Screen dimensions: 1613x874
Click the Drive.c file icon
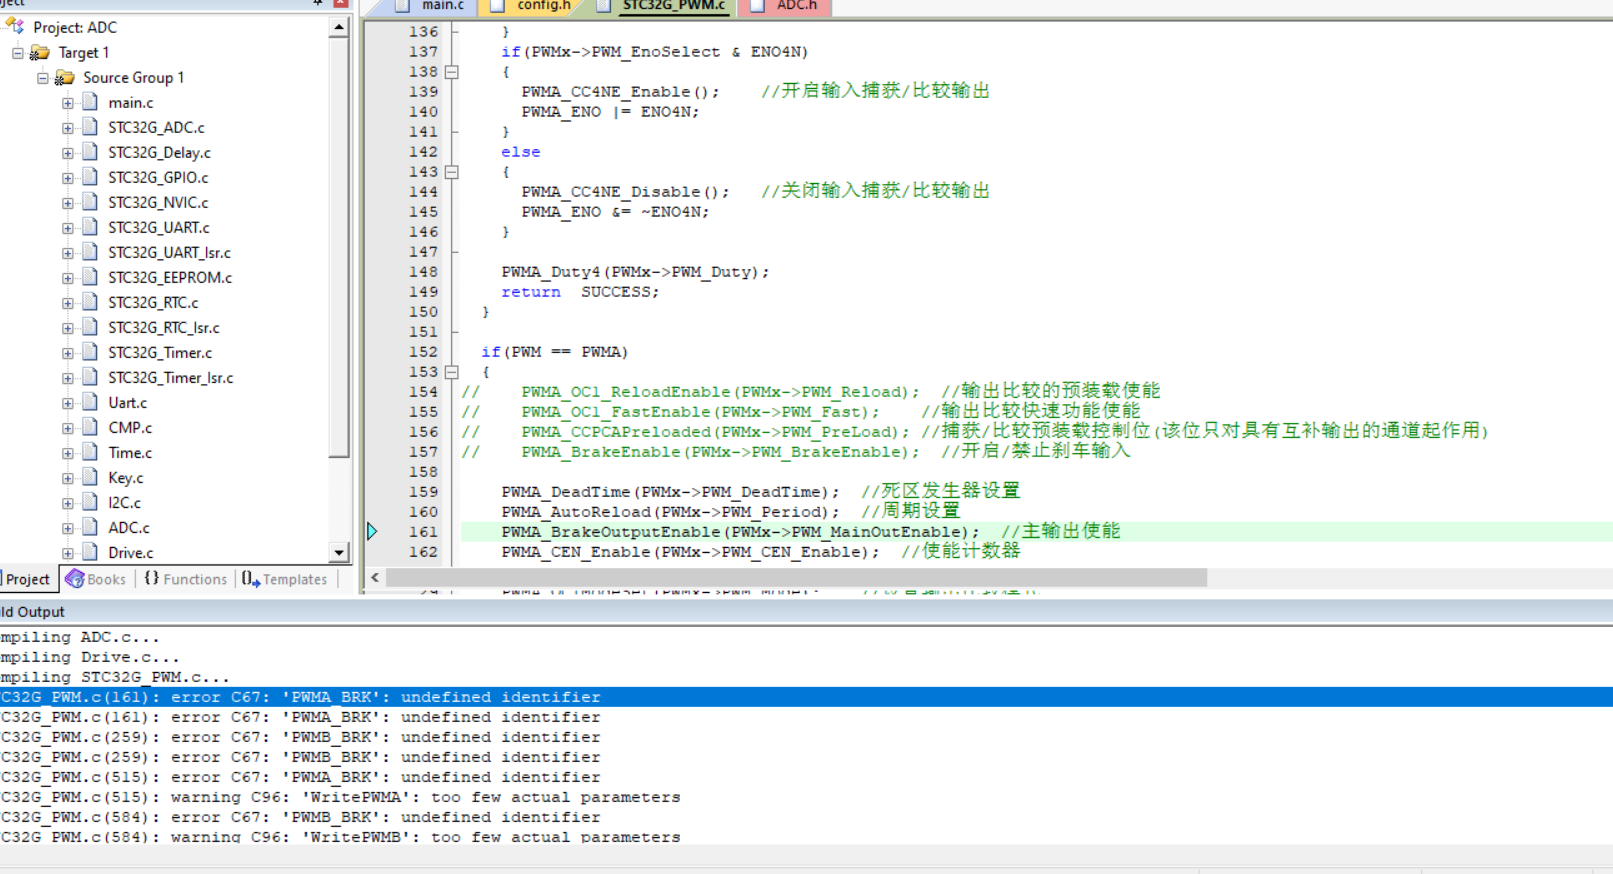[x=90, y=552]
